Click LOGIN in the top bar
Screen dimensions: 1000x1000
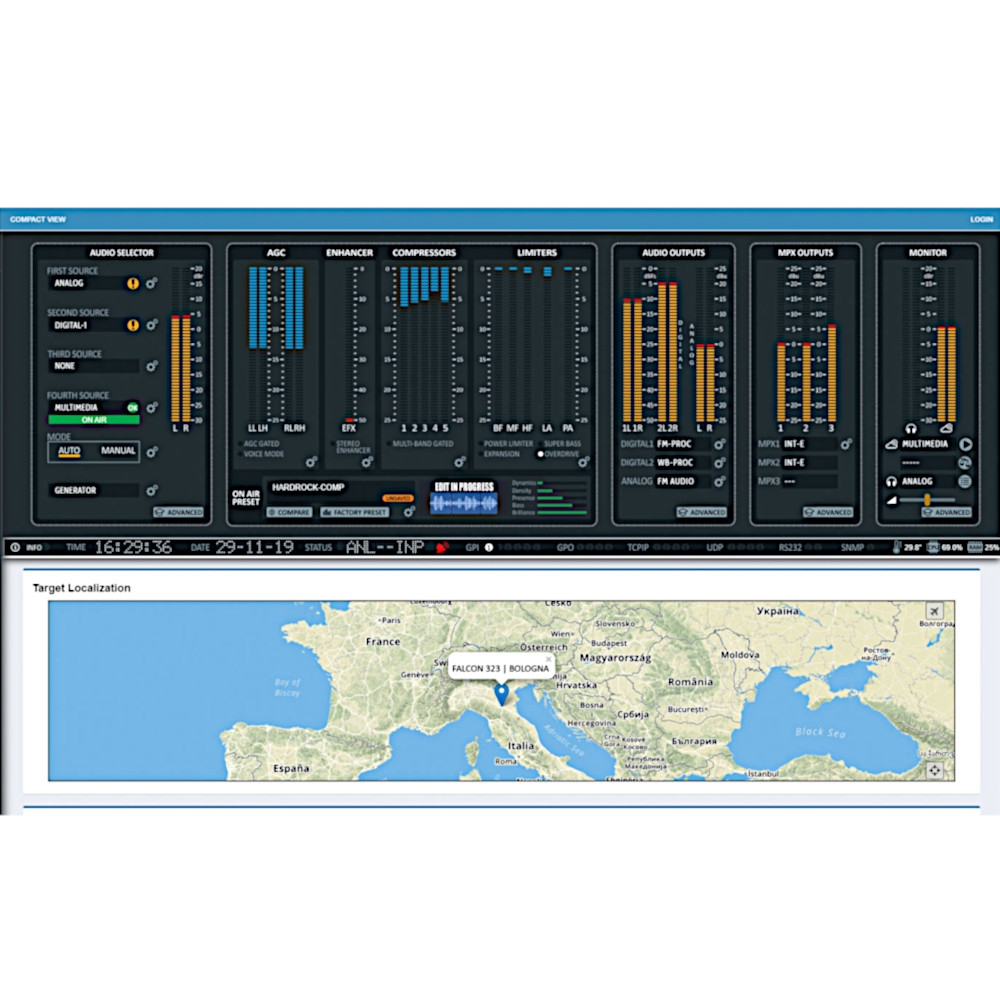(x=980, y=219)
